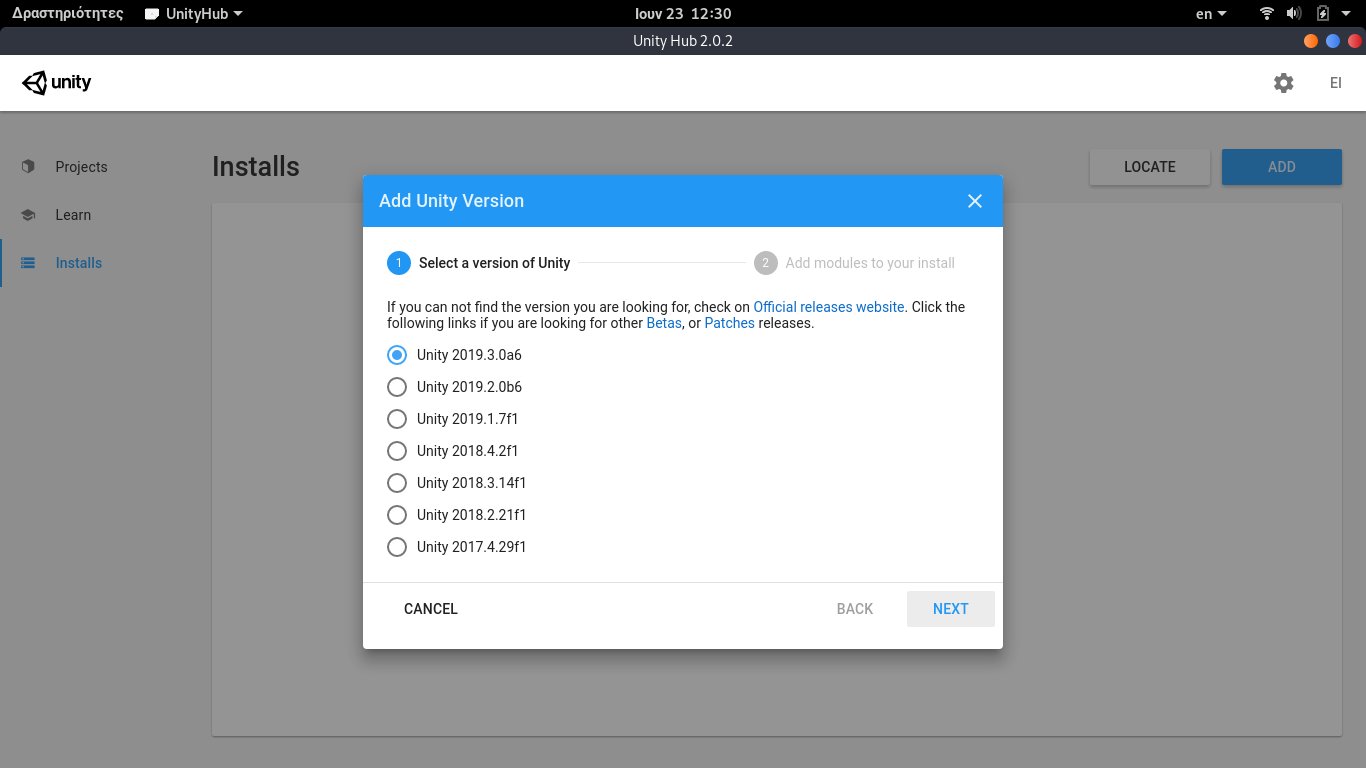The image size is (1366, 768).
Task: Open the volume speaker icon
Action: pyautogui.click(x=1294, y=13)
